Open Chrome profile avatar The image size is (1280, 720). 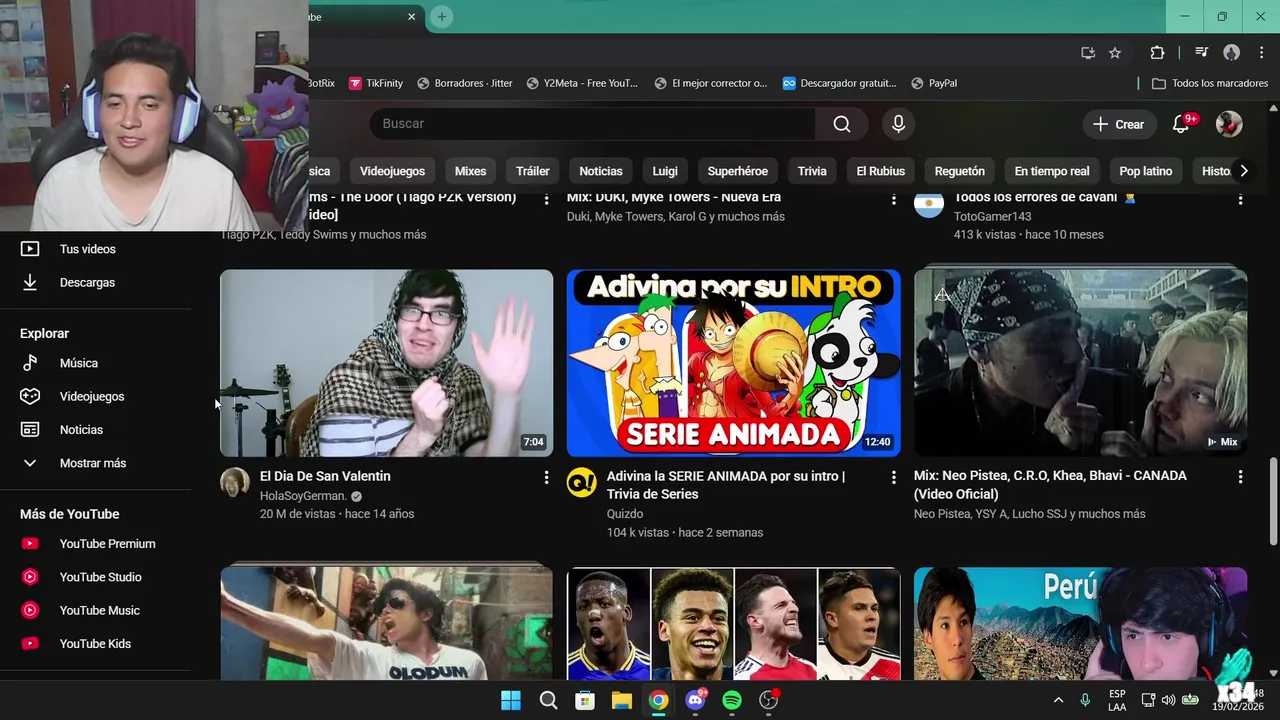pos(1231,53)
